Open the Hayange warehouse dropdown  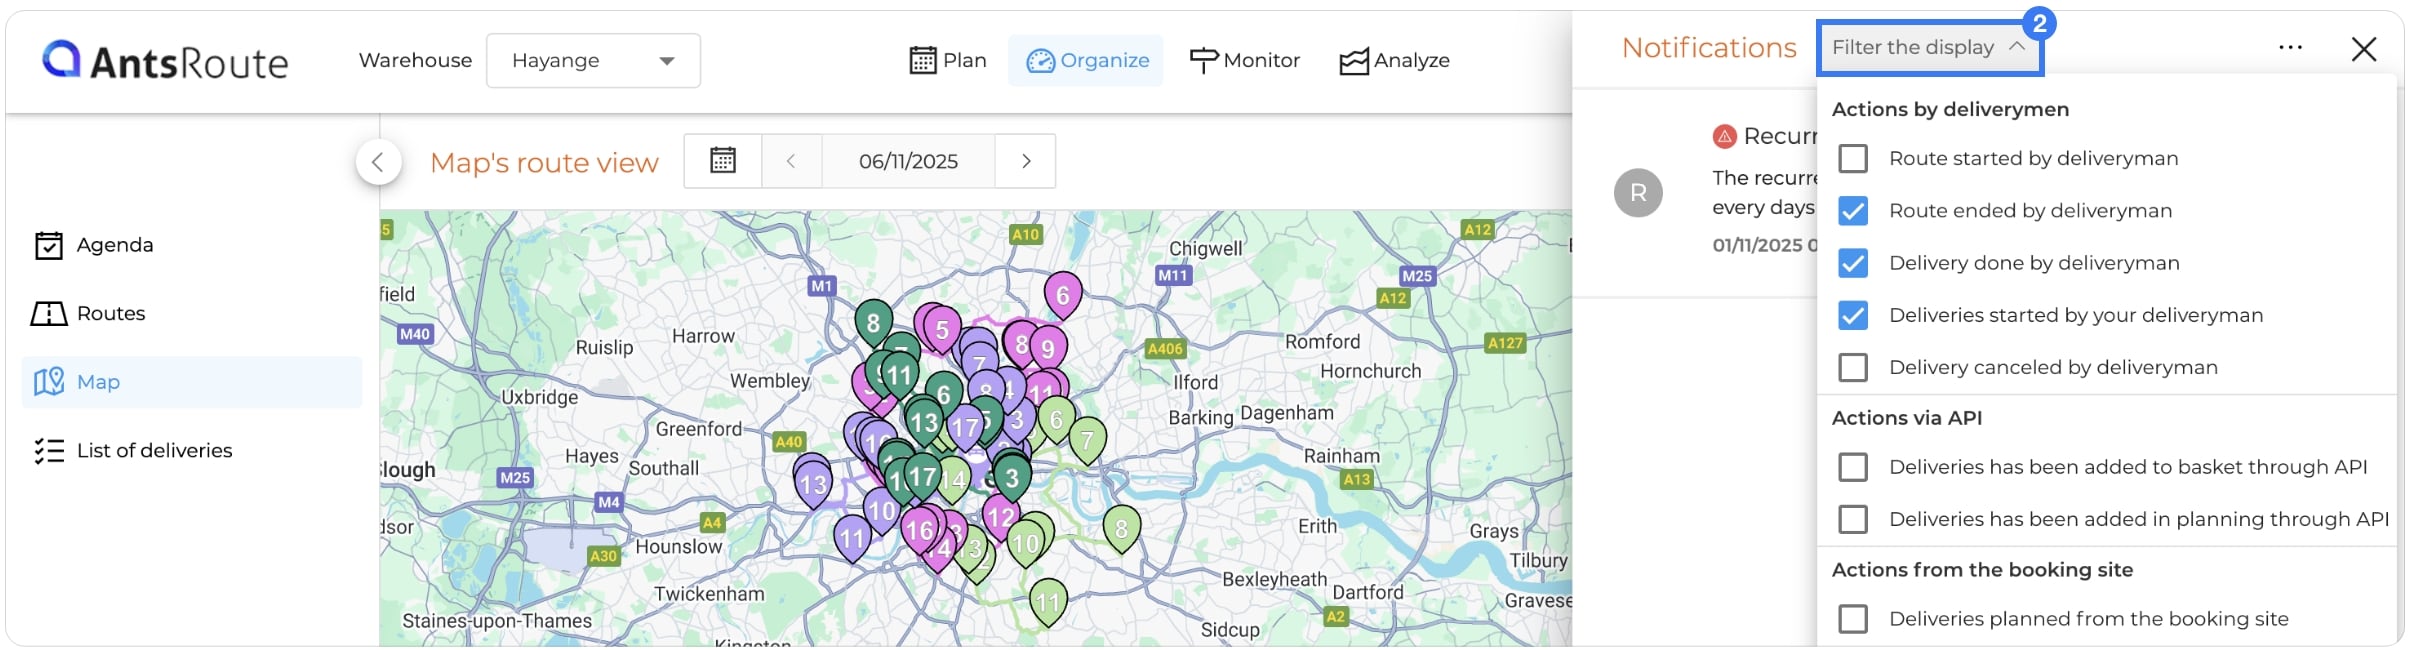(593, 61)
